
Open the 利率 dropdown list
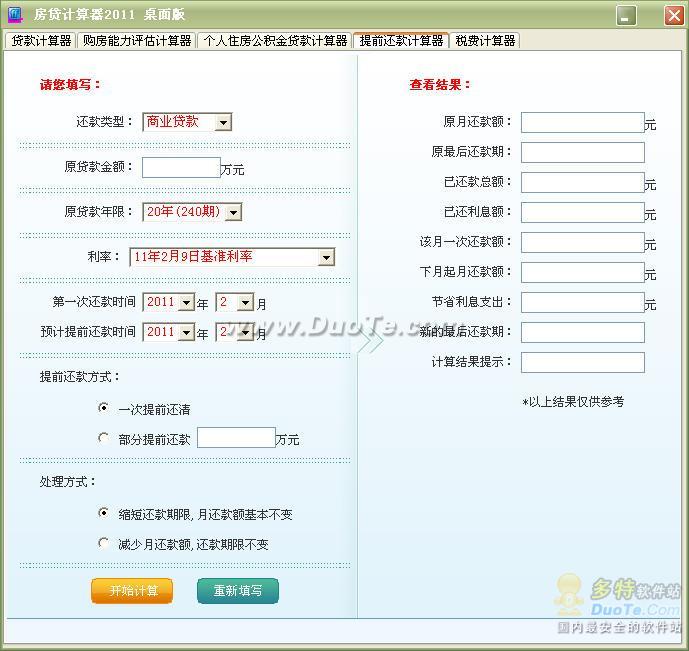coord(326,258)
